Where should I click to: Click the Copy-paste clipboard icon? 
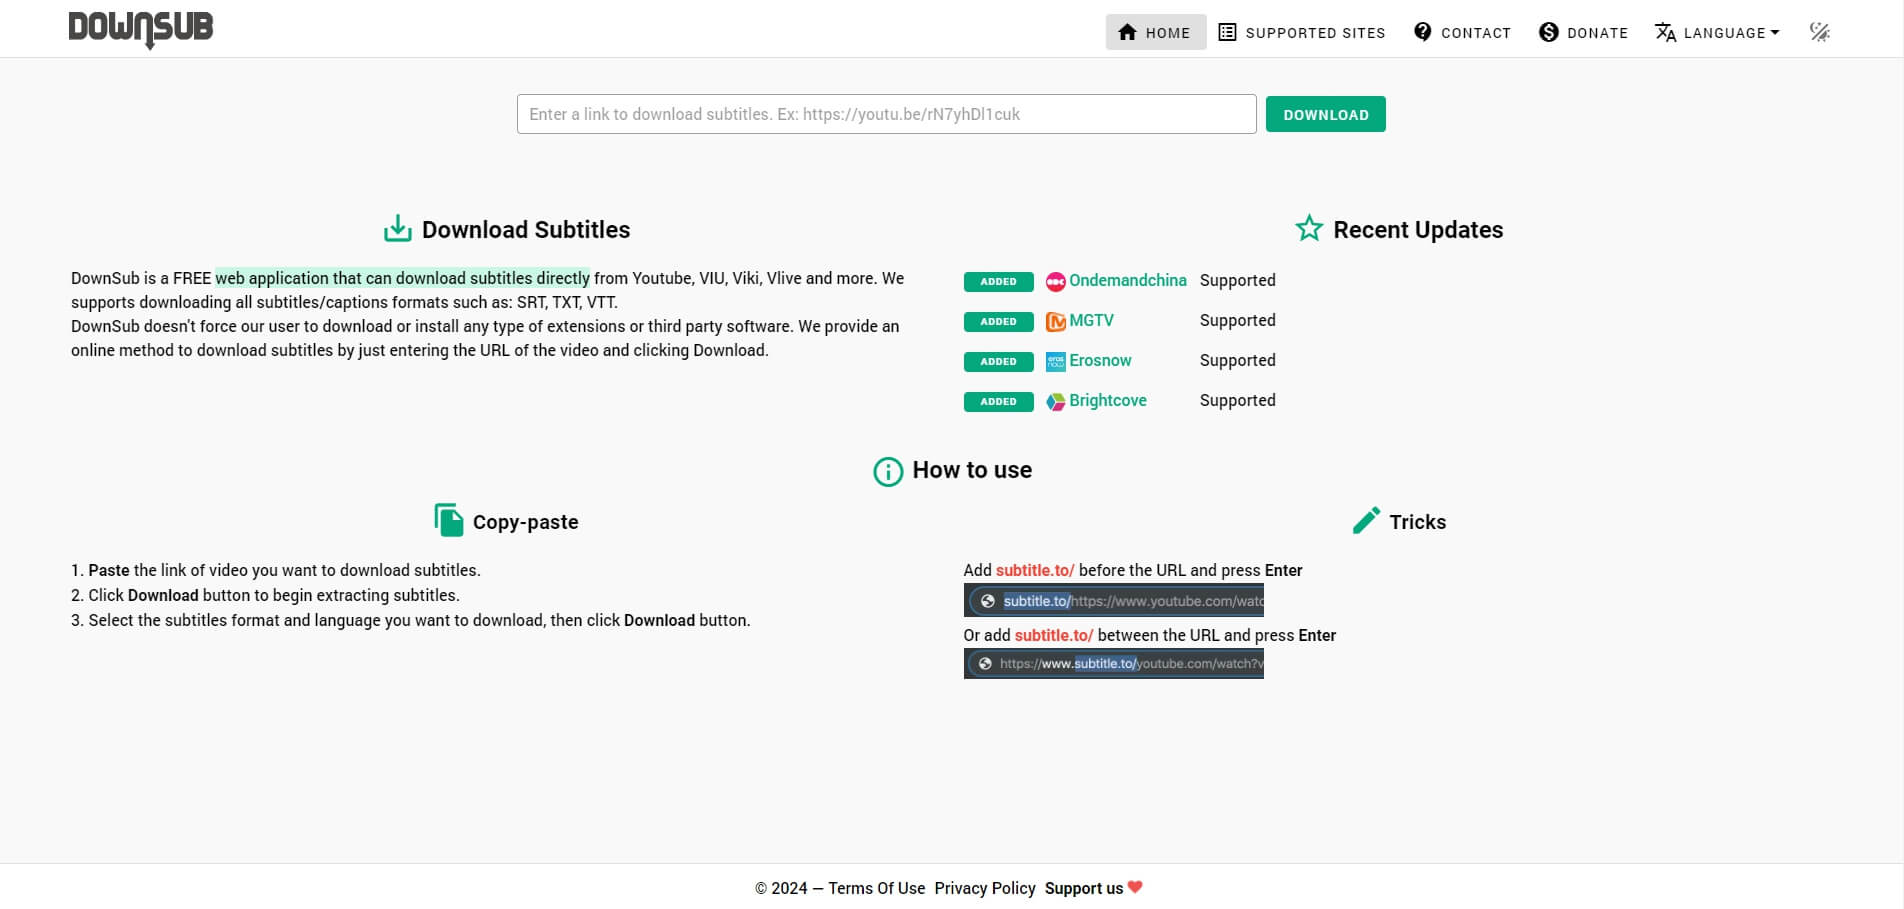click(449, 520)
